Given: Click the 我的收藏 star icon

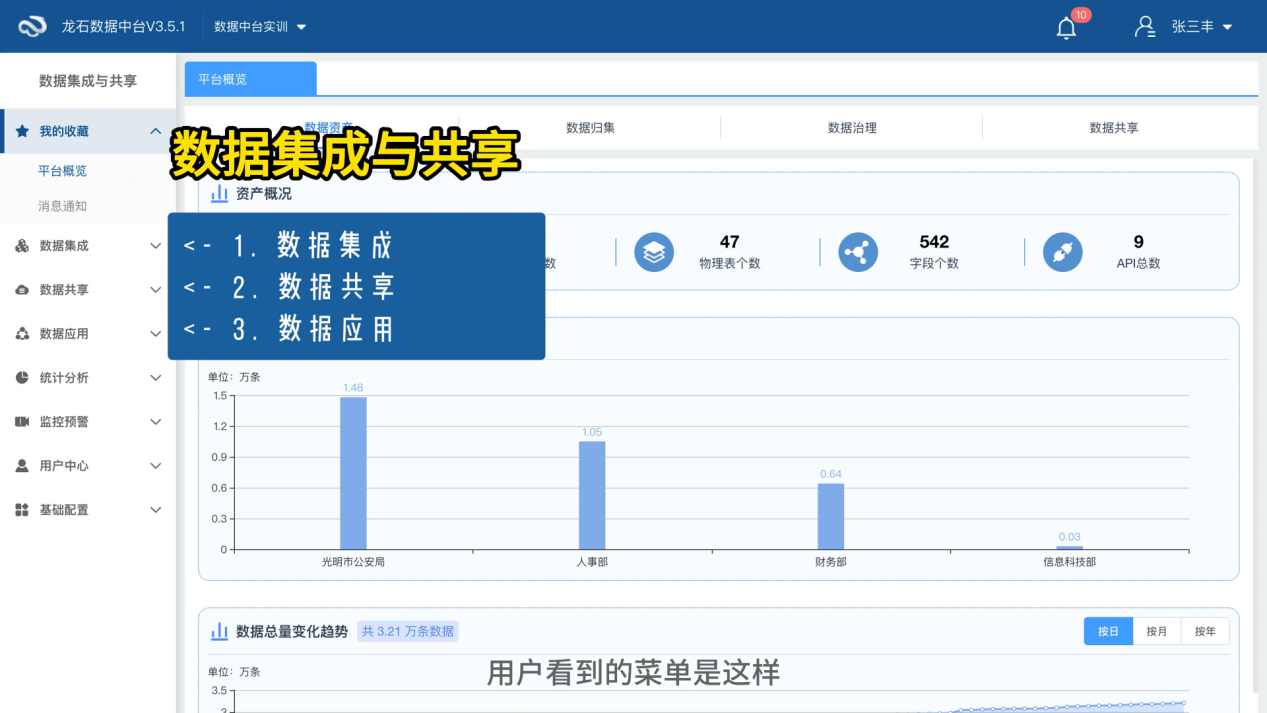Looking at the screenshot, I should pyautogui.click(x=22, y=129).
